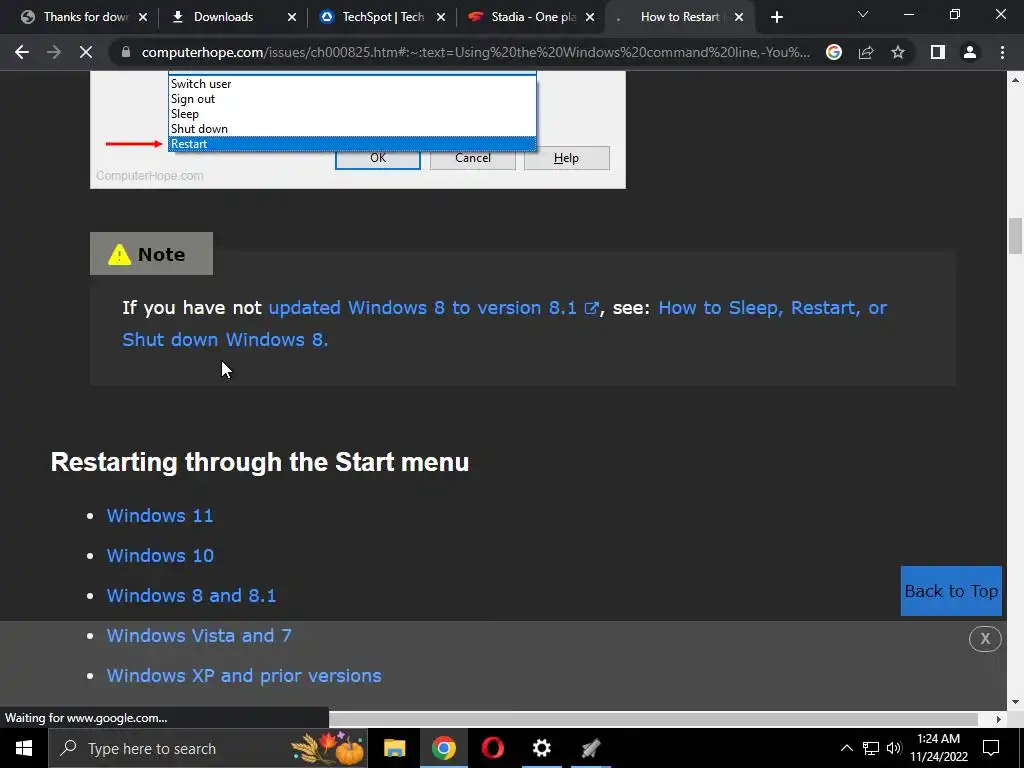Click the padlock site info icon
Image resolution: width=1024 pixels, height=768 pixels.
point(126,52)
